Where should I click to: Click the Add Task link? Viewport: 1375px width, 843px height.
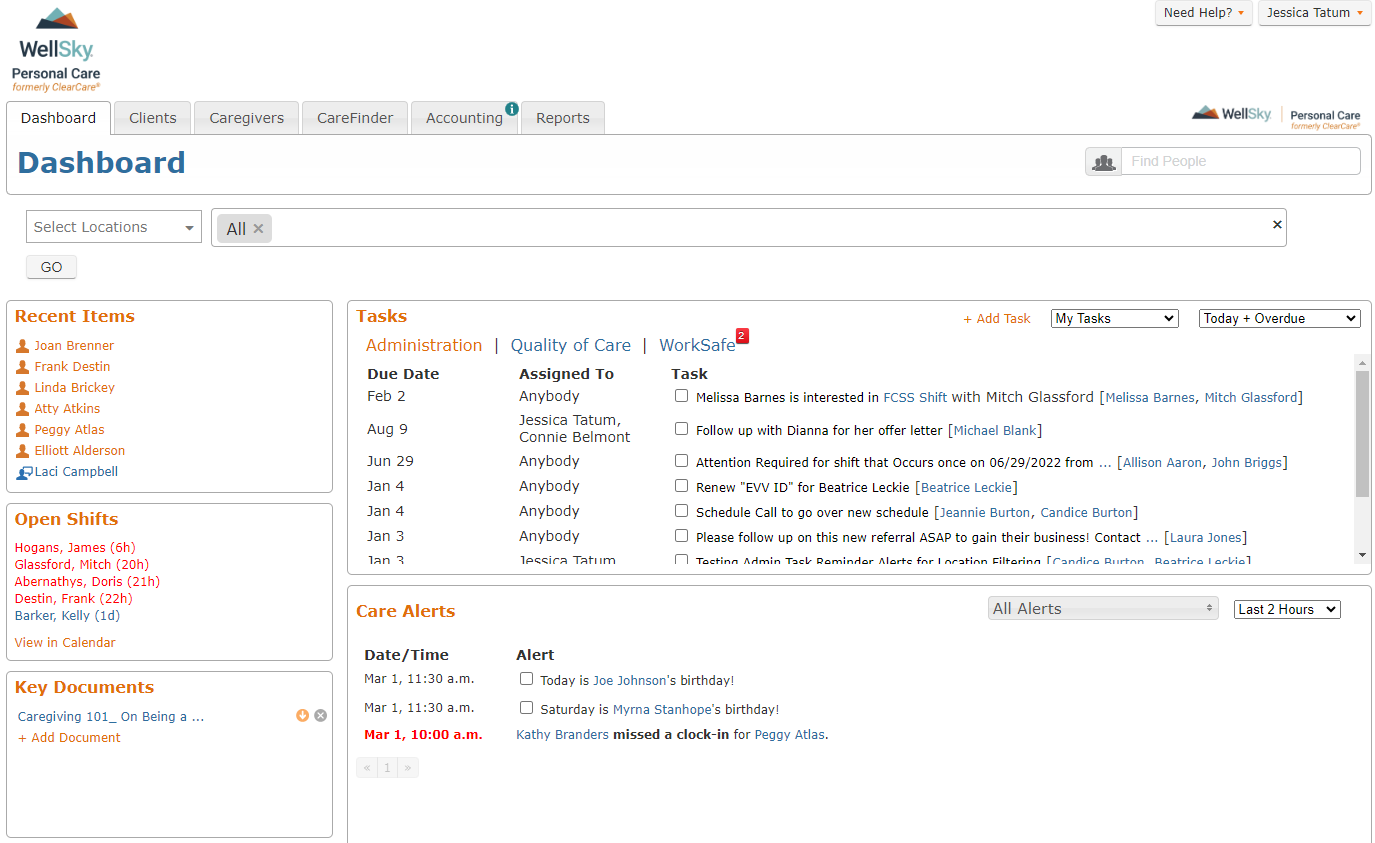(996, 318)
